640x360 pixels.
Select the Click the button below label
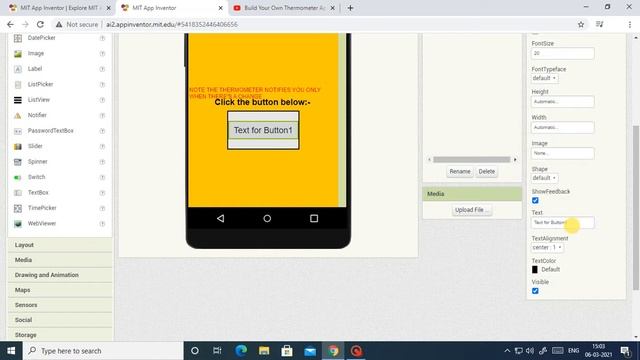pos(262,102)
